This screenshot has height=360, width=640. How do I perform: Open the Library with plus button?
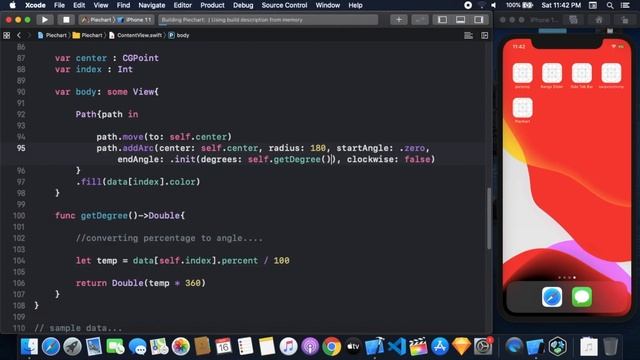(399, 20)
